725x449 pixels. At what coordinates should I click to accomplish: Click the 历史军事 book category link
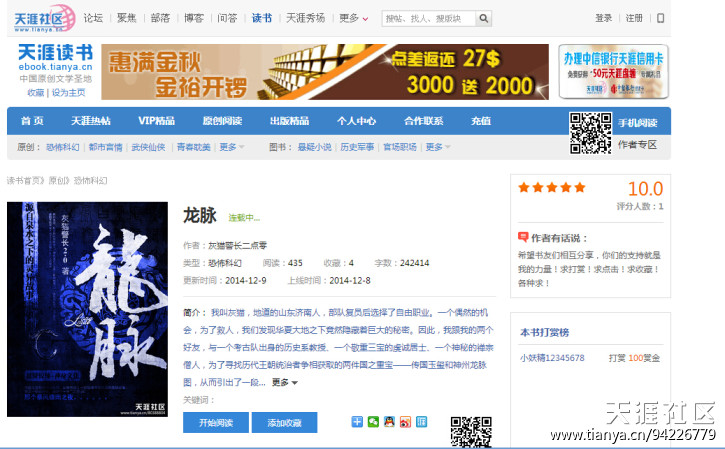point(357,147)
